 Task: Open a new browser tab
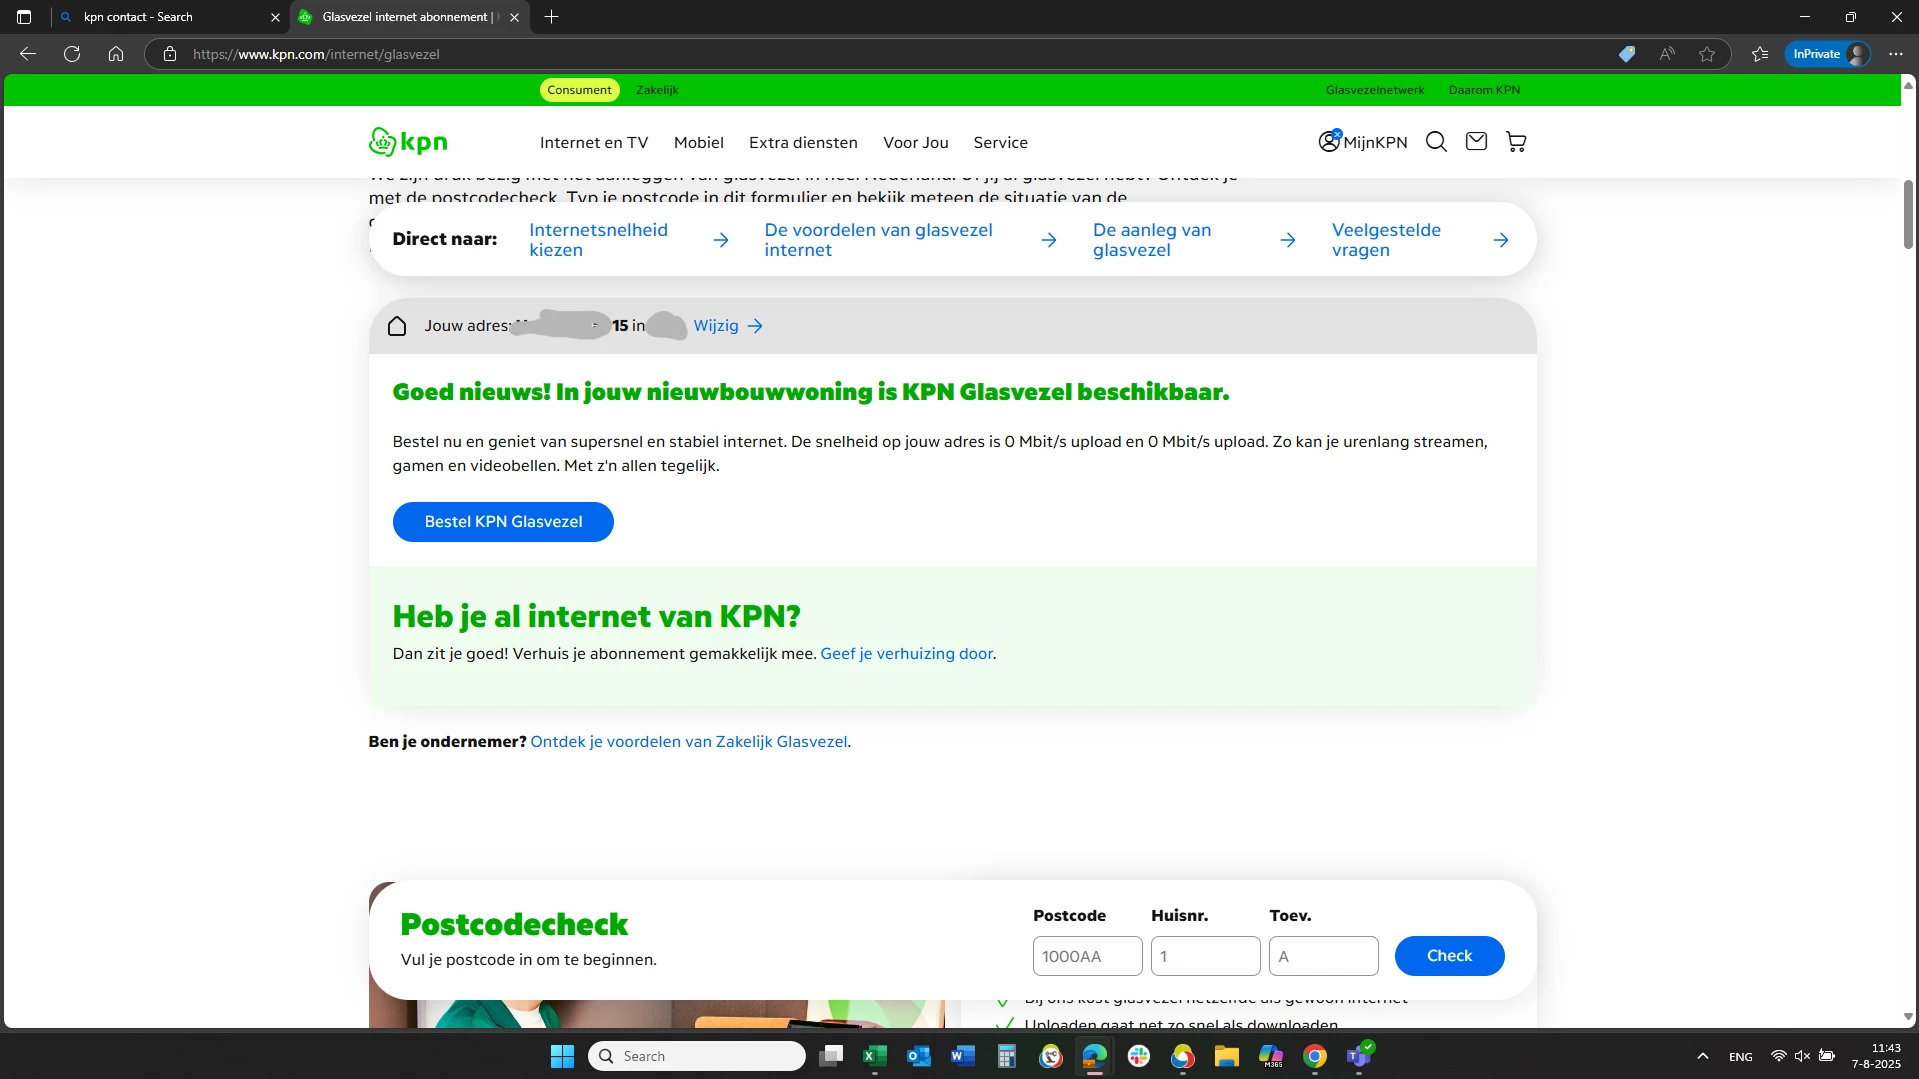[551, 17]
